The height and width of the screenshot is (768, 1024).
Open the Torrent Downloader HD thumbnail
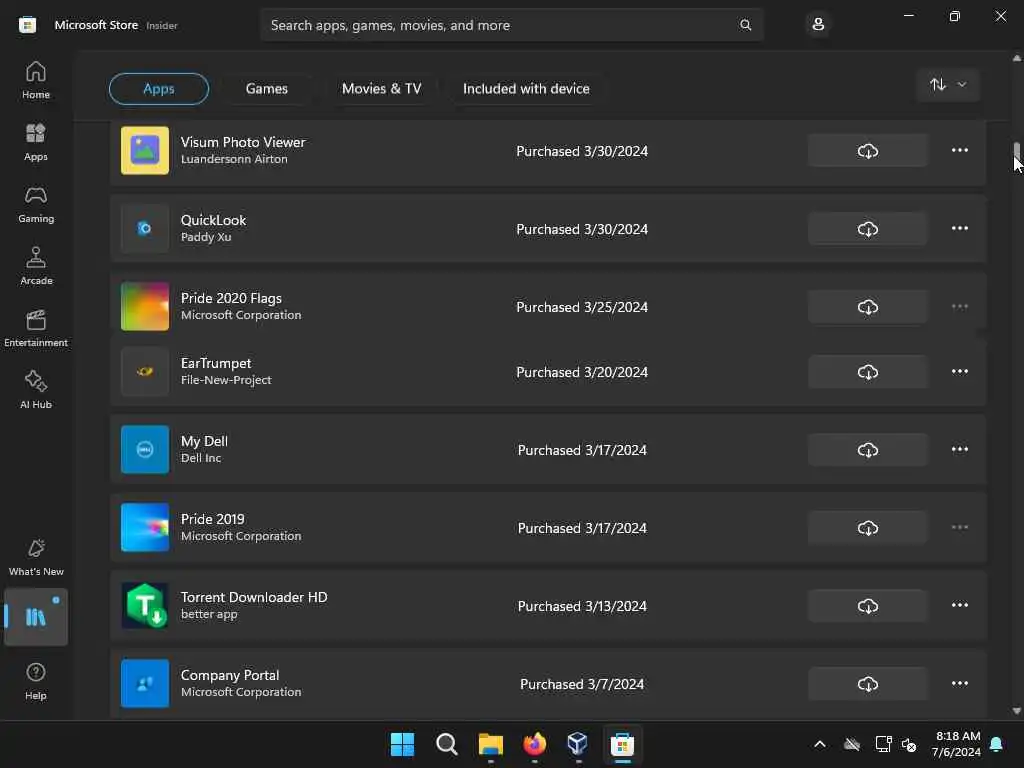pos(145,605)
